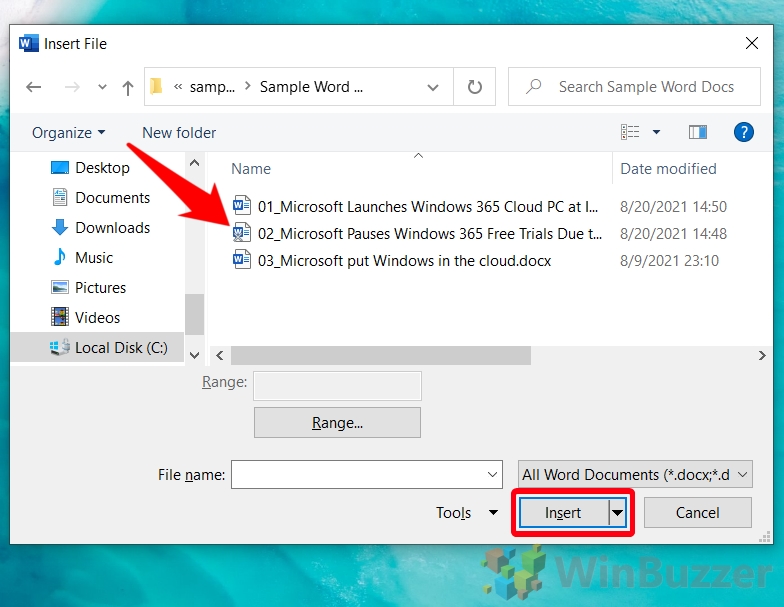
Task: Open the recent locations chevron
Action: point(102,87)
